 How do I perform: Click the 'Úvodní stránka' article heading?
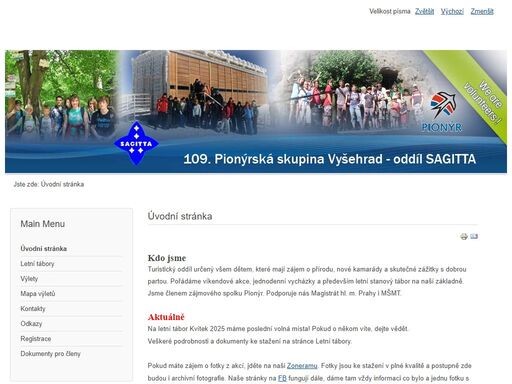(180, 216)
